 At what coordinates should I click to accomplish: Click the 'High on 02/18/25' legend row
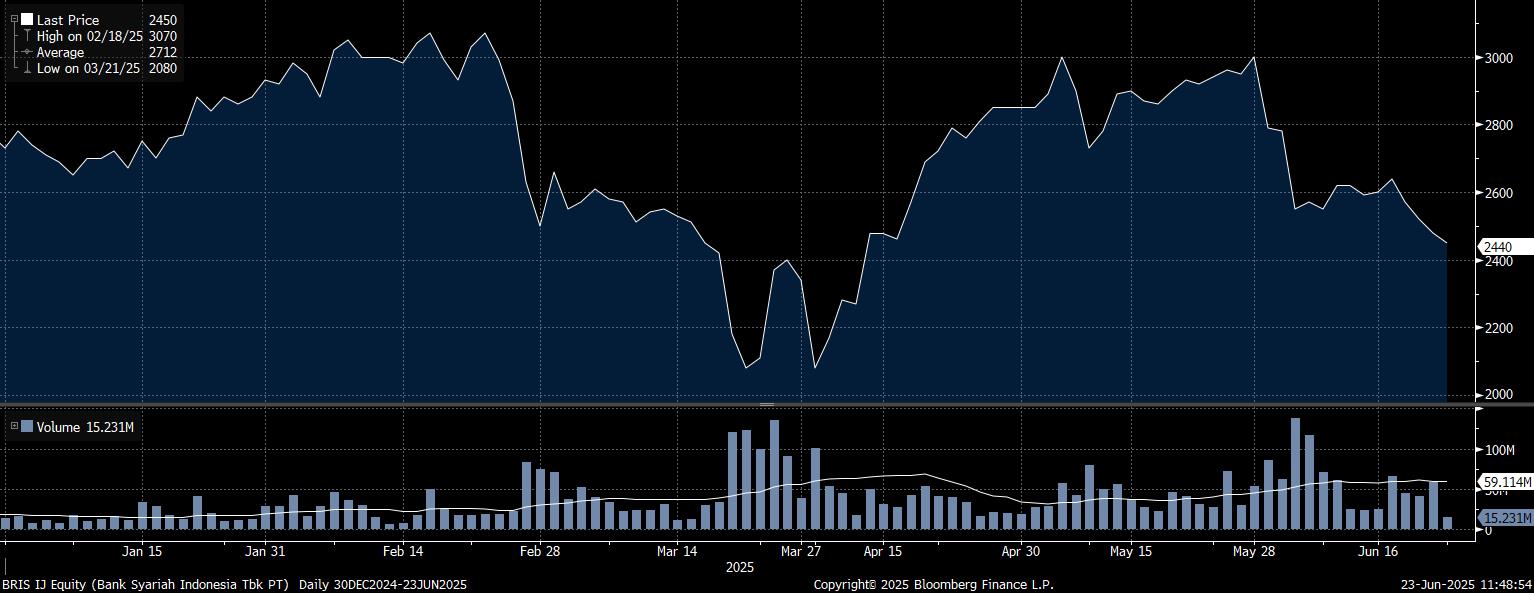92,36
